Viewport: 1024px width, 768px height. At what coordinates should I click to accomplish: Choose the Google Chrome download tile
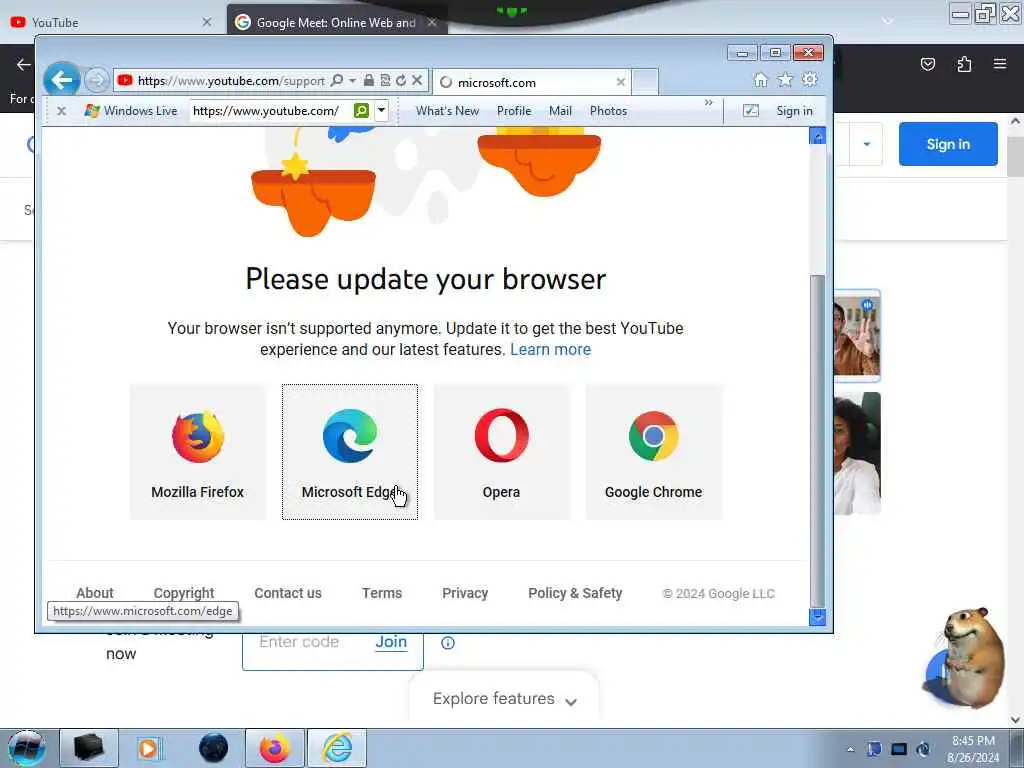[x=654, y=452]
